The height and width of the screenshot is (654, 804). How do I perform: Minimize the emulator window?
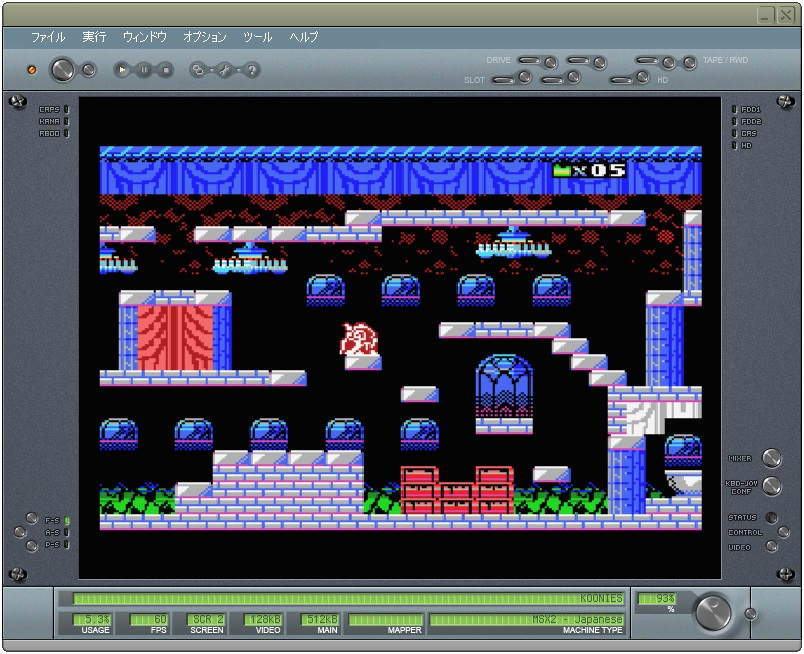tap(766, 15)
